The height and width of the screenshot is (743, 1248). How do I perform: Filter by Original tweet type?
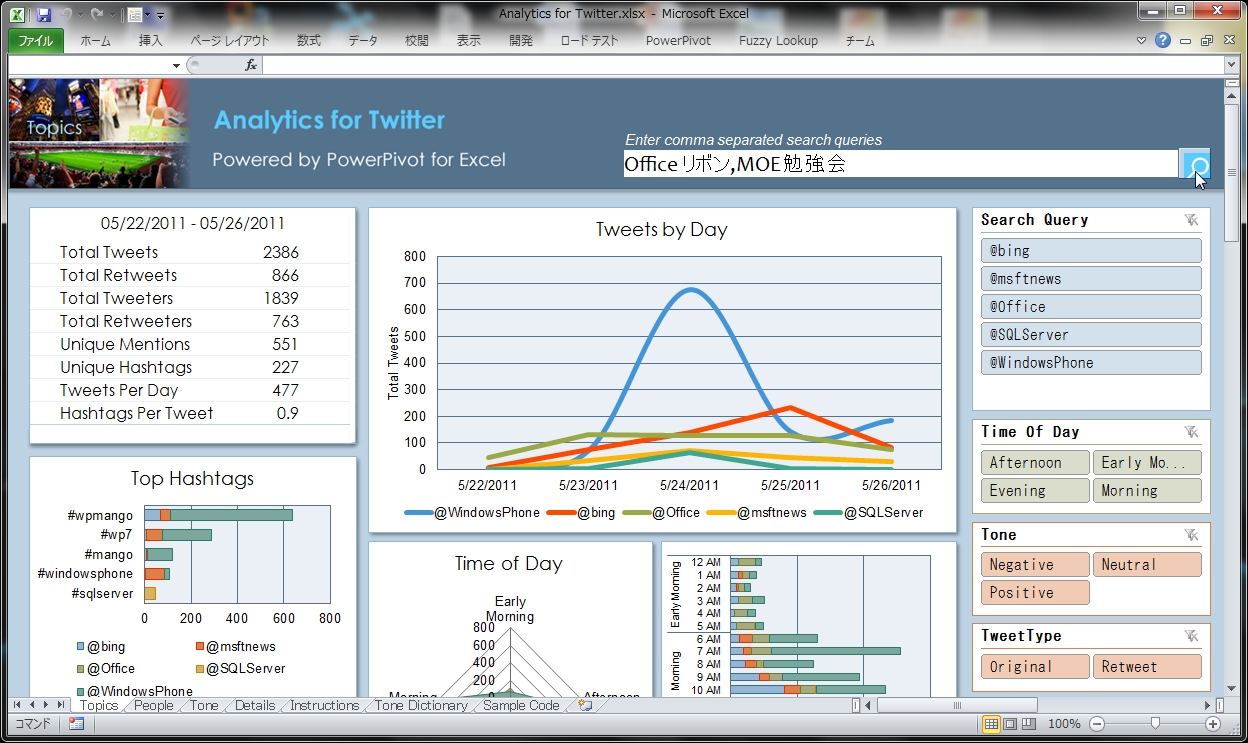click(1035, 666)
